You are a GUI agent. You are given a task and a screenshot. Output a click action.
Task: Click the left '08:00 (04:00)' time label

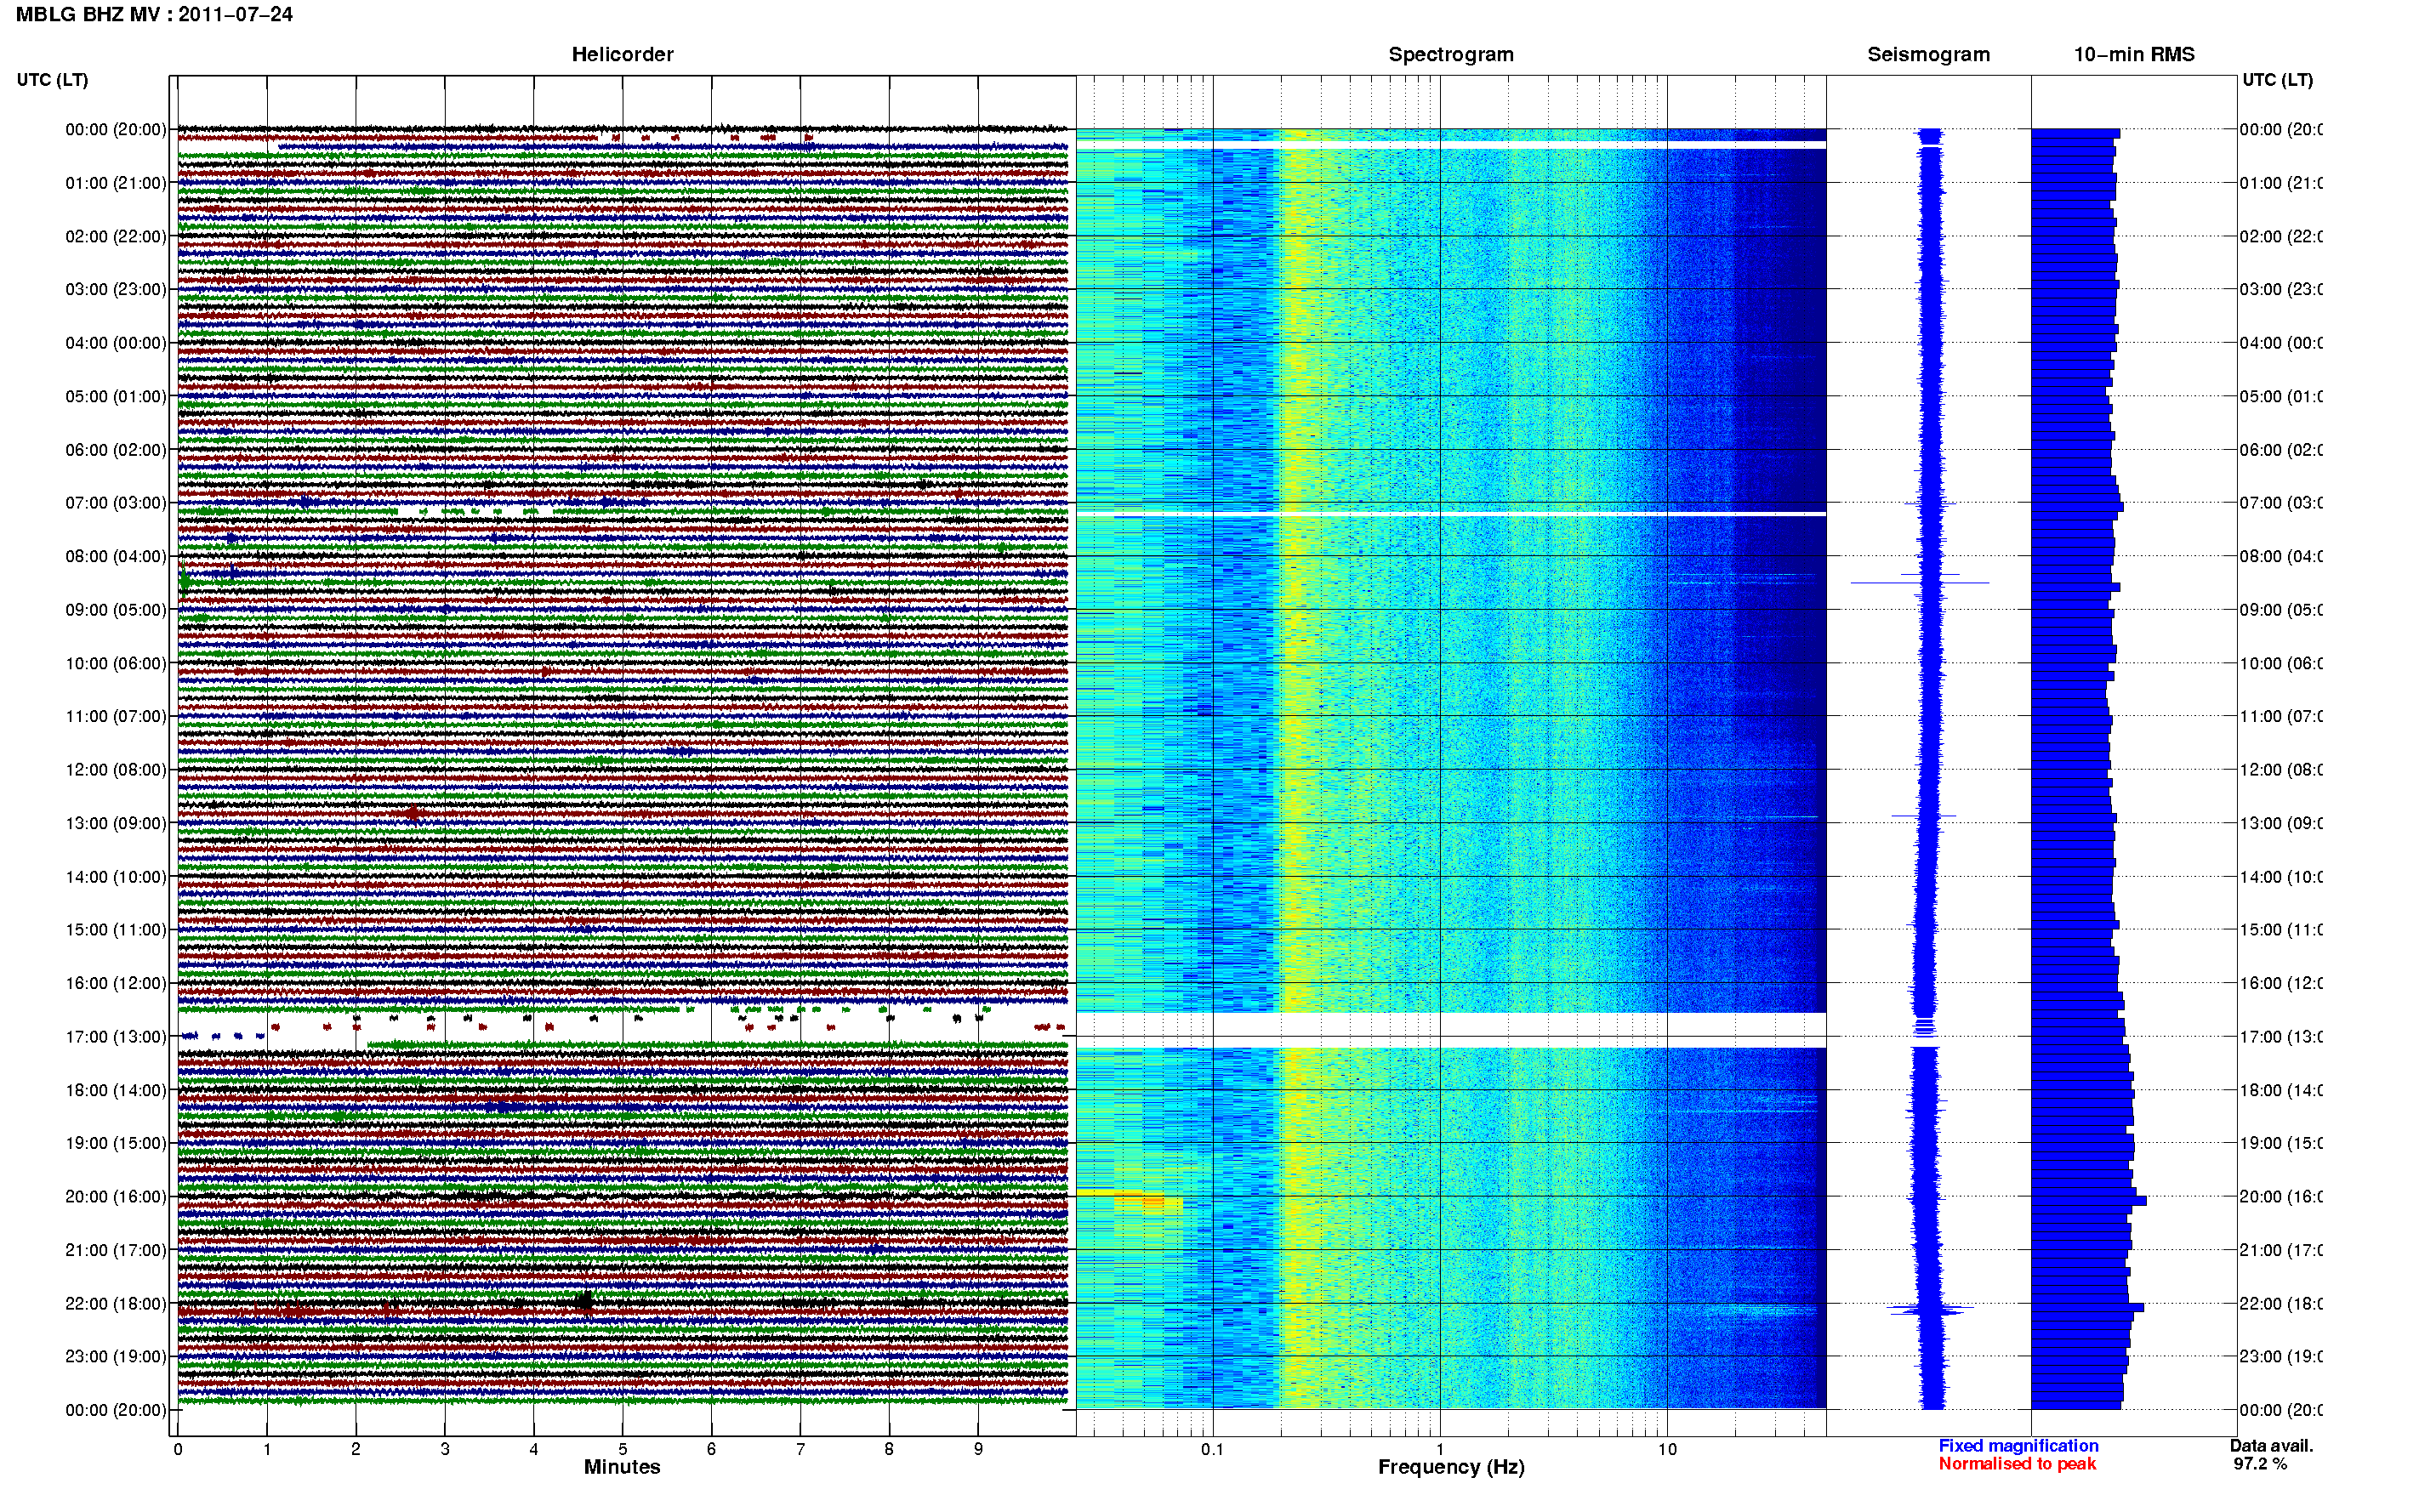click(116, 556)
